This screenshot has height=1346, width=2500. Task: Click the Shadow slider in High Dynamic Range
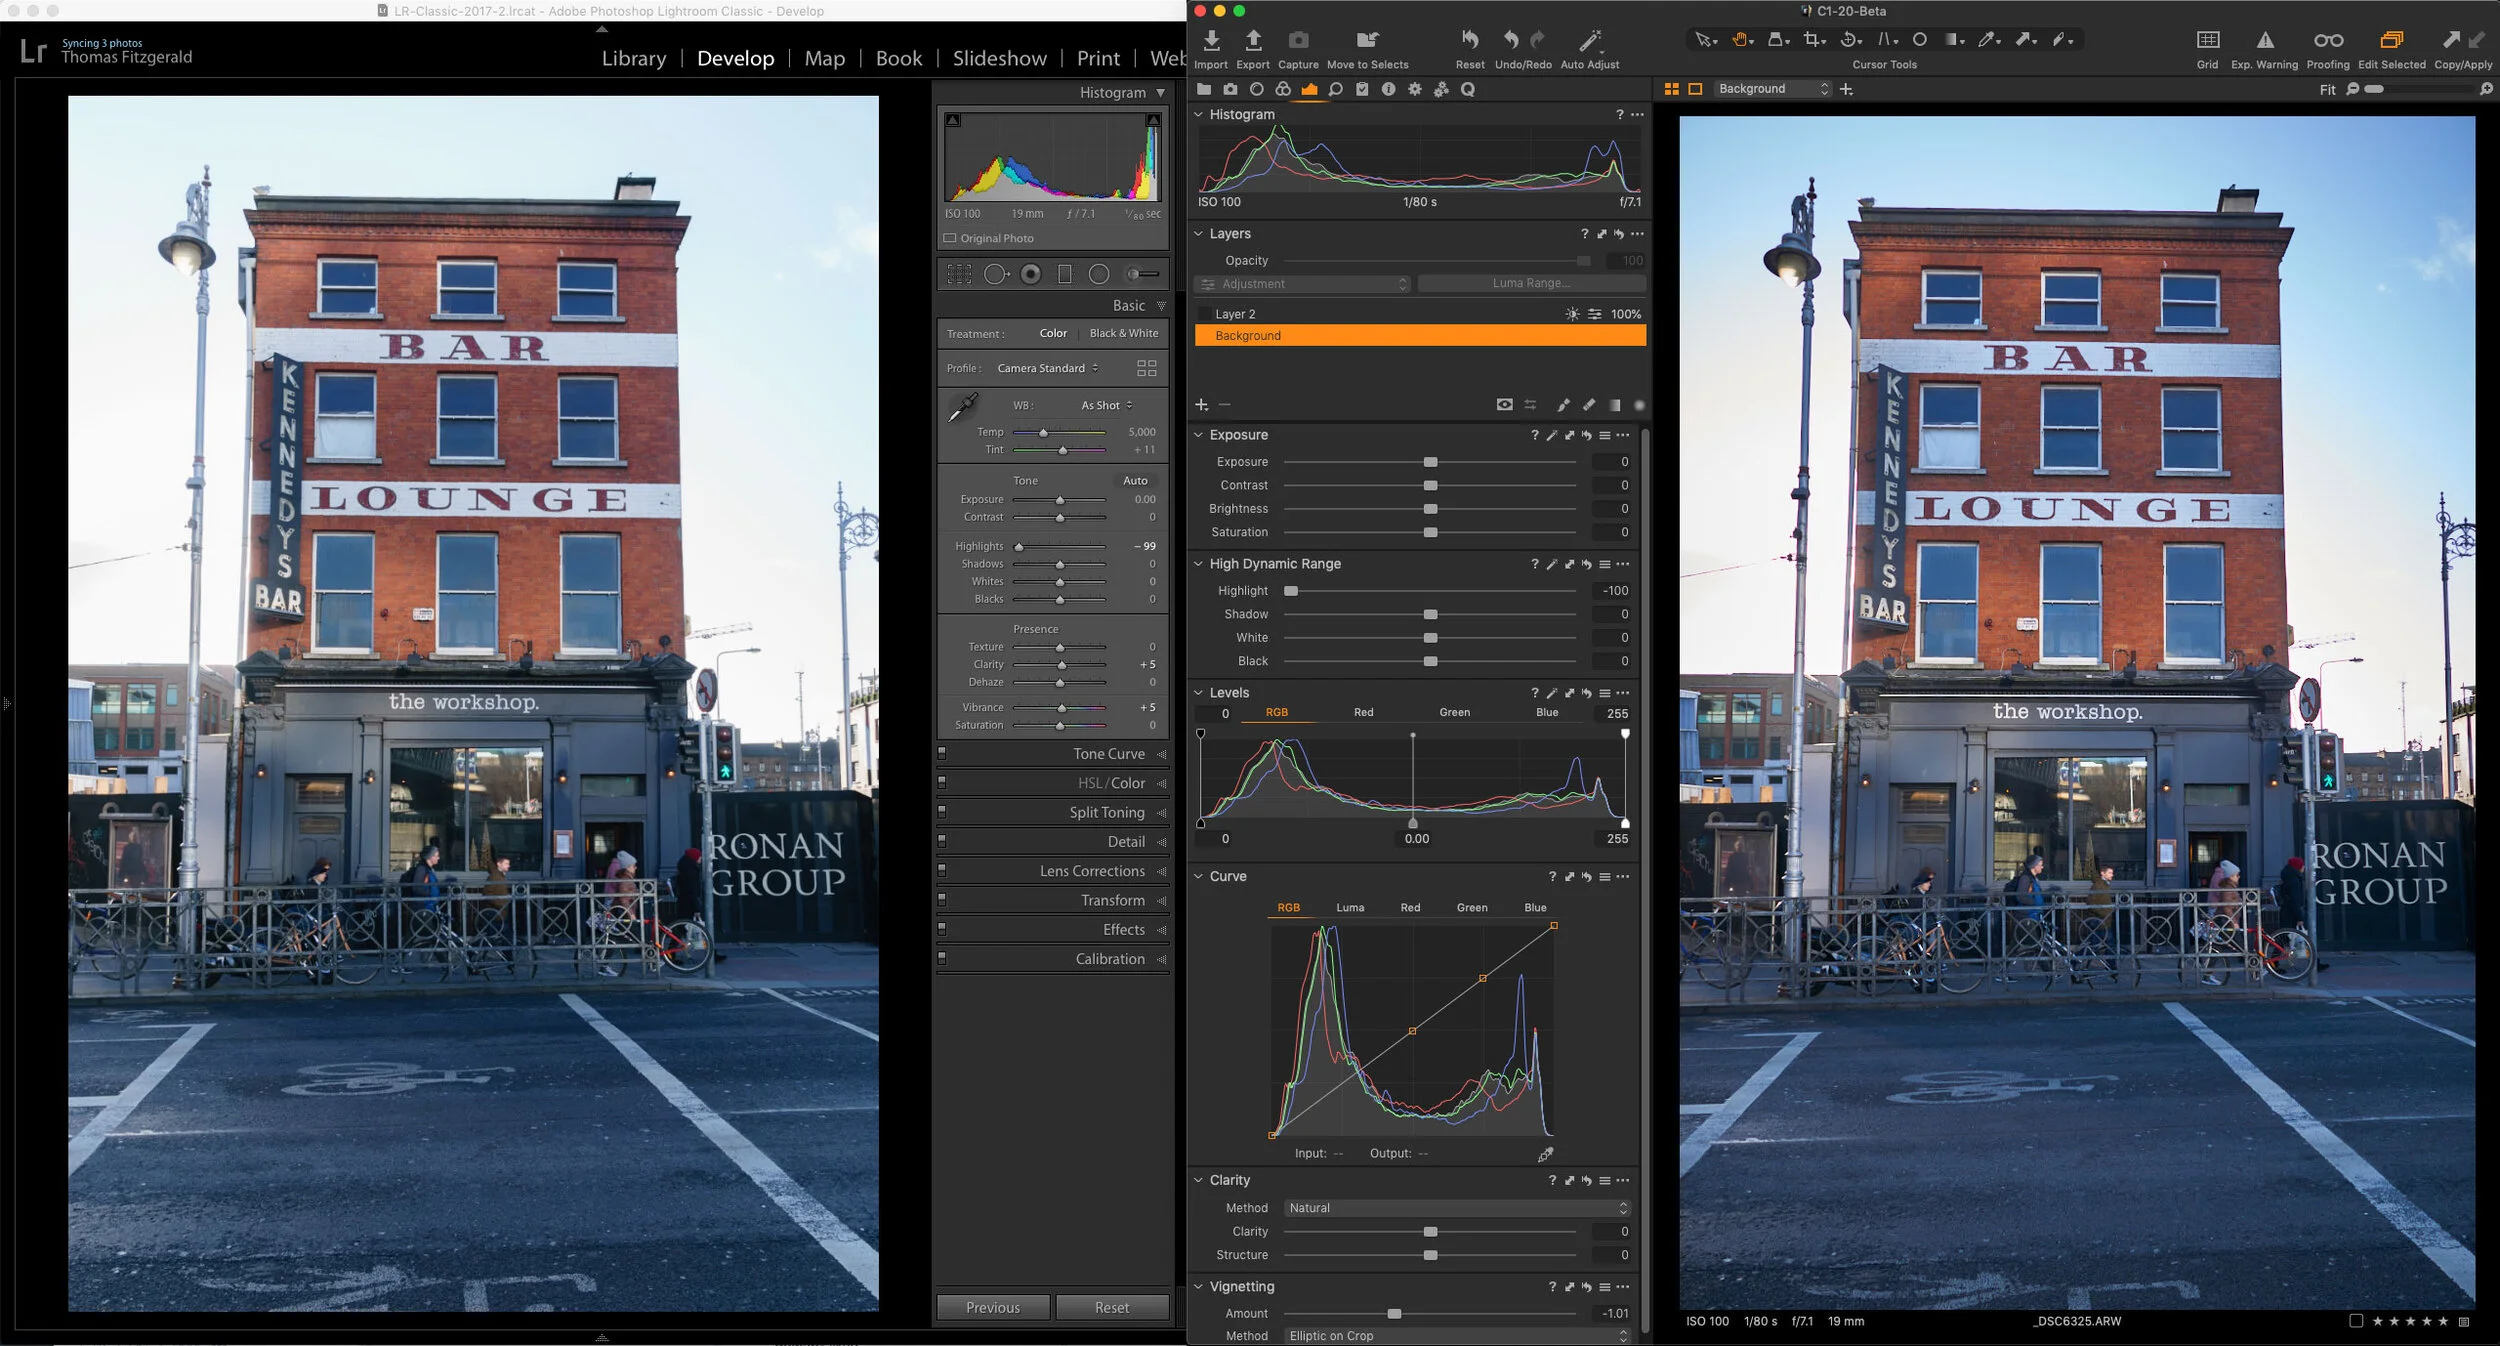coord(1430,614)
